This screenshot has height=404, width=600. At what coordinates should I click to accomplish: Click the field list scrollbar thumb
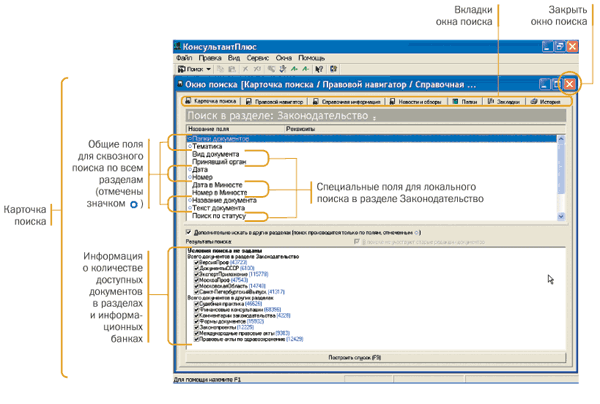(561, 168)
